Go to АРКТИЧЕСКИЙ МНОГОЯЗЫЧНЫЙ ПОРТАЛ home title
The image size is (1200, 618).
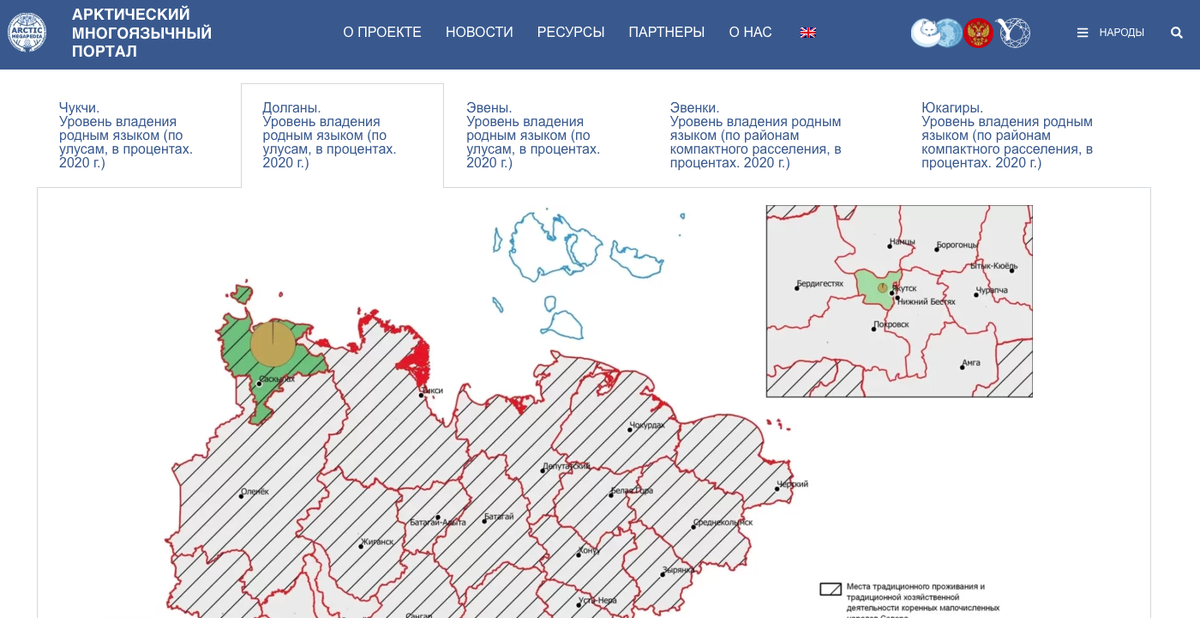(142, 33)
